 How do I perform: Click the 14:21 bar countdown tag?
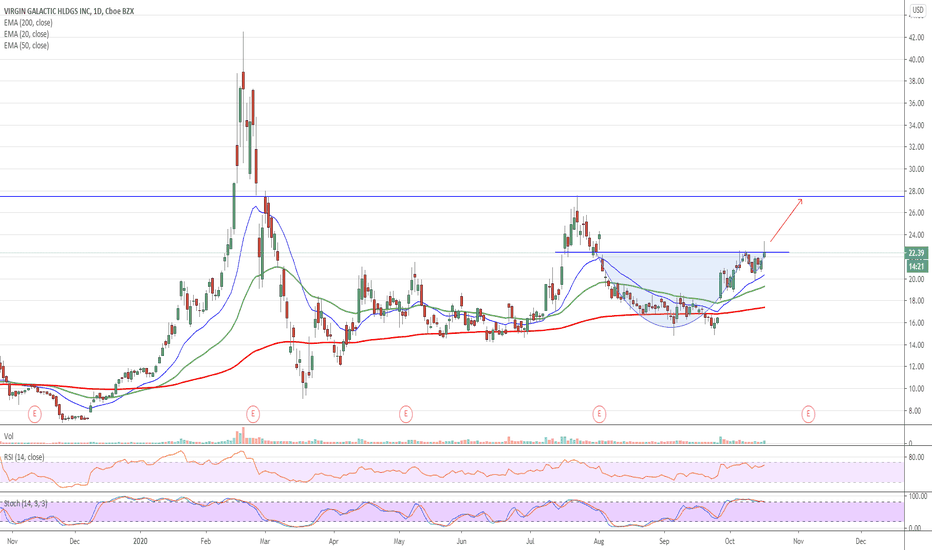pos(916,266)
